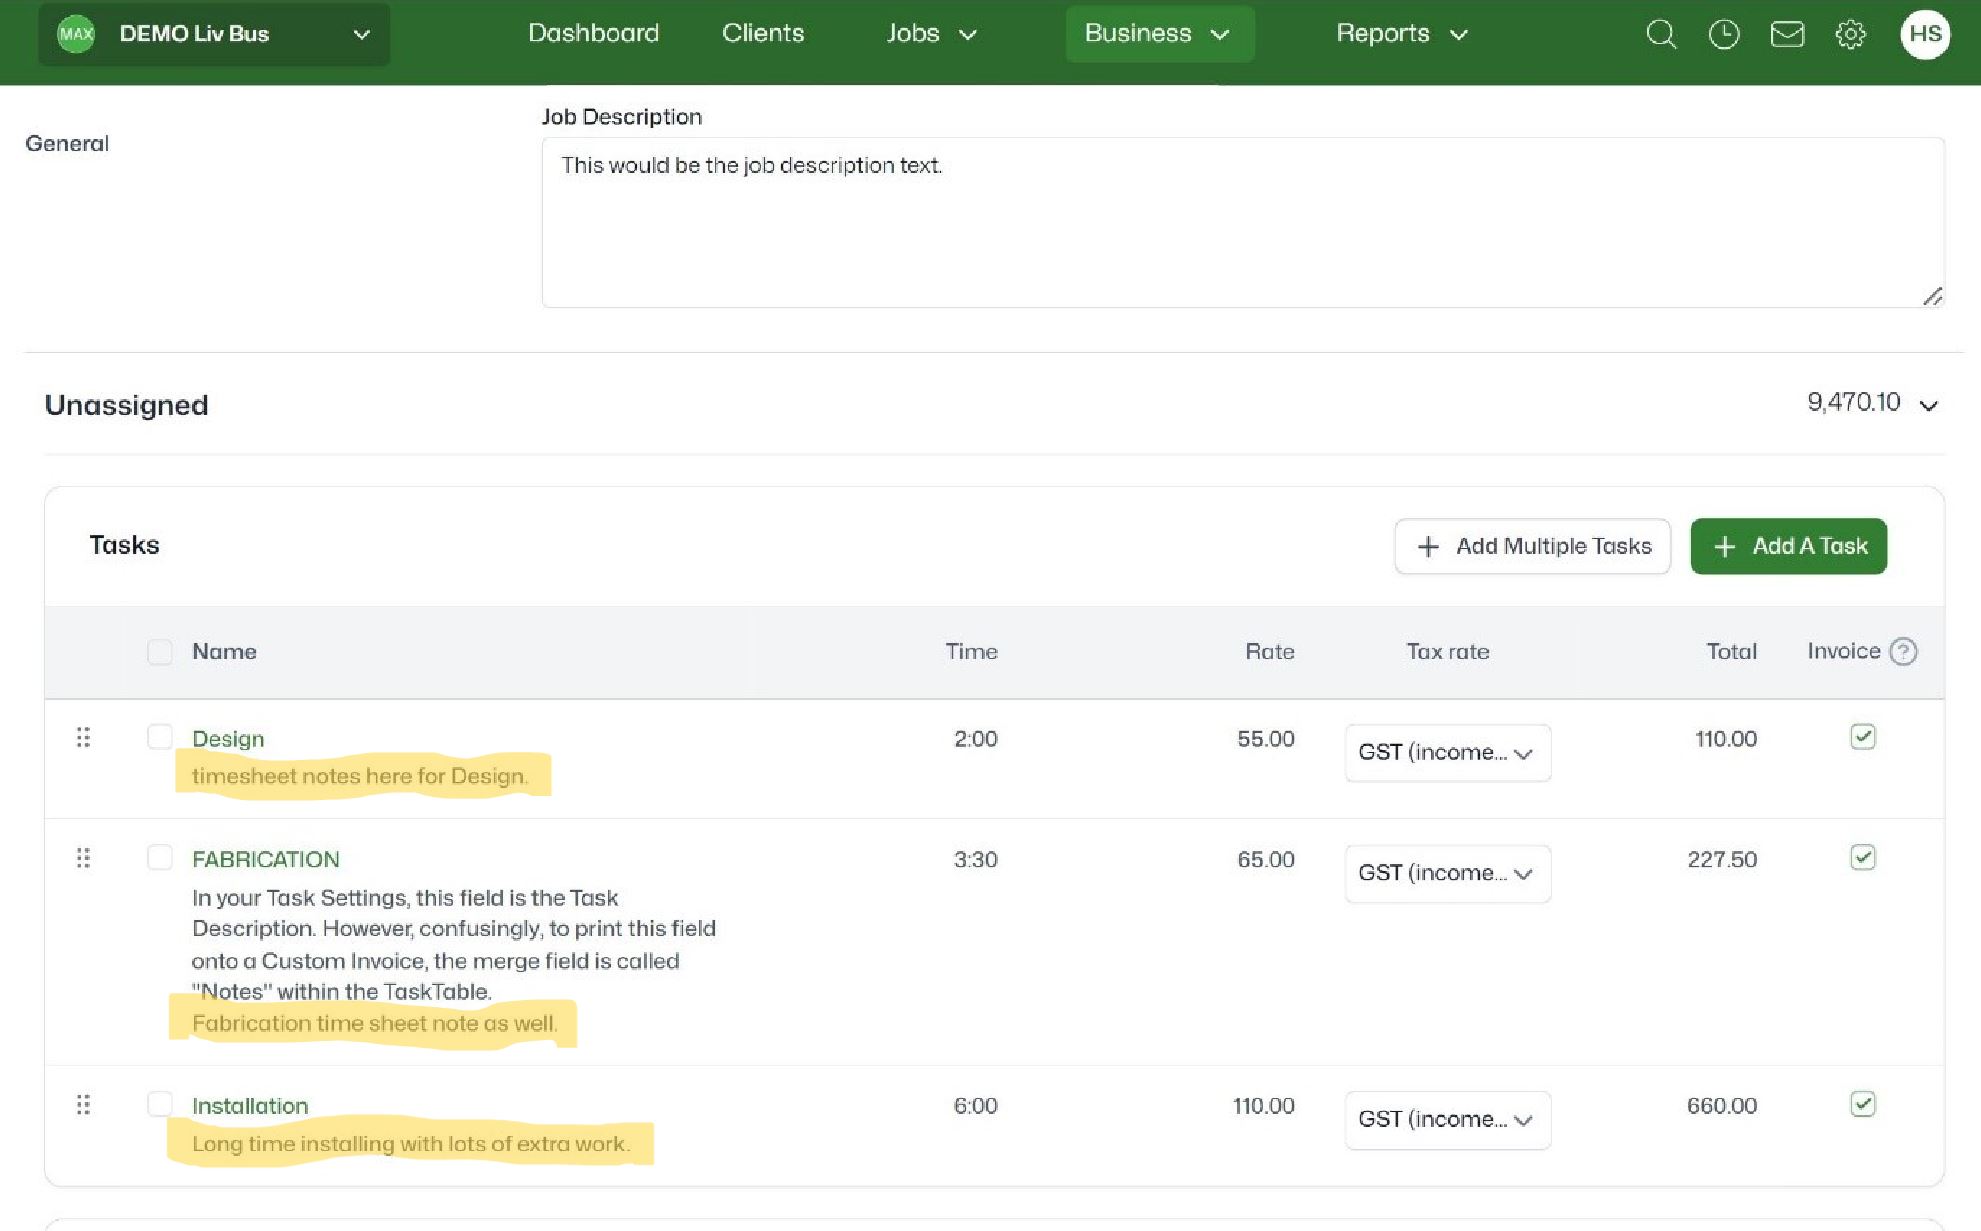Viewport: 1981px width, 1231px height.
Task: Go to the Clients menu
Action: click(763, 33)
